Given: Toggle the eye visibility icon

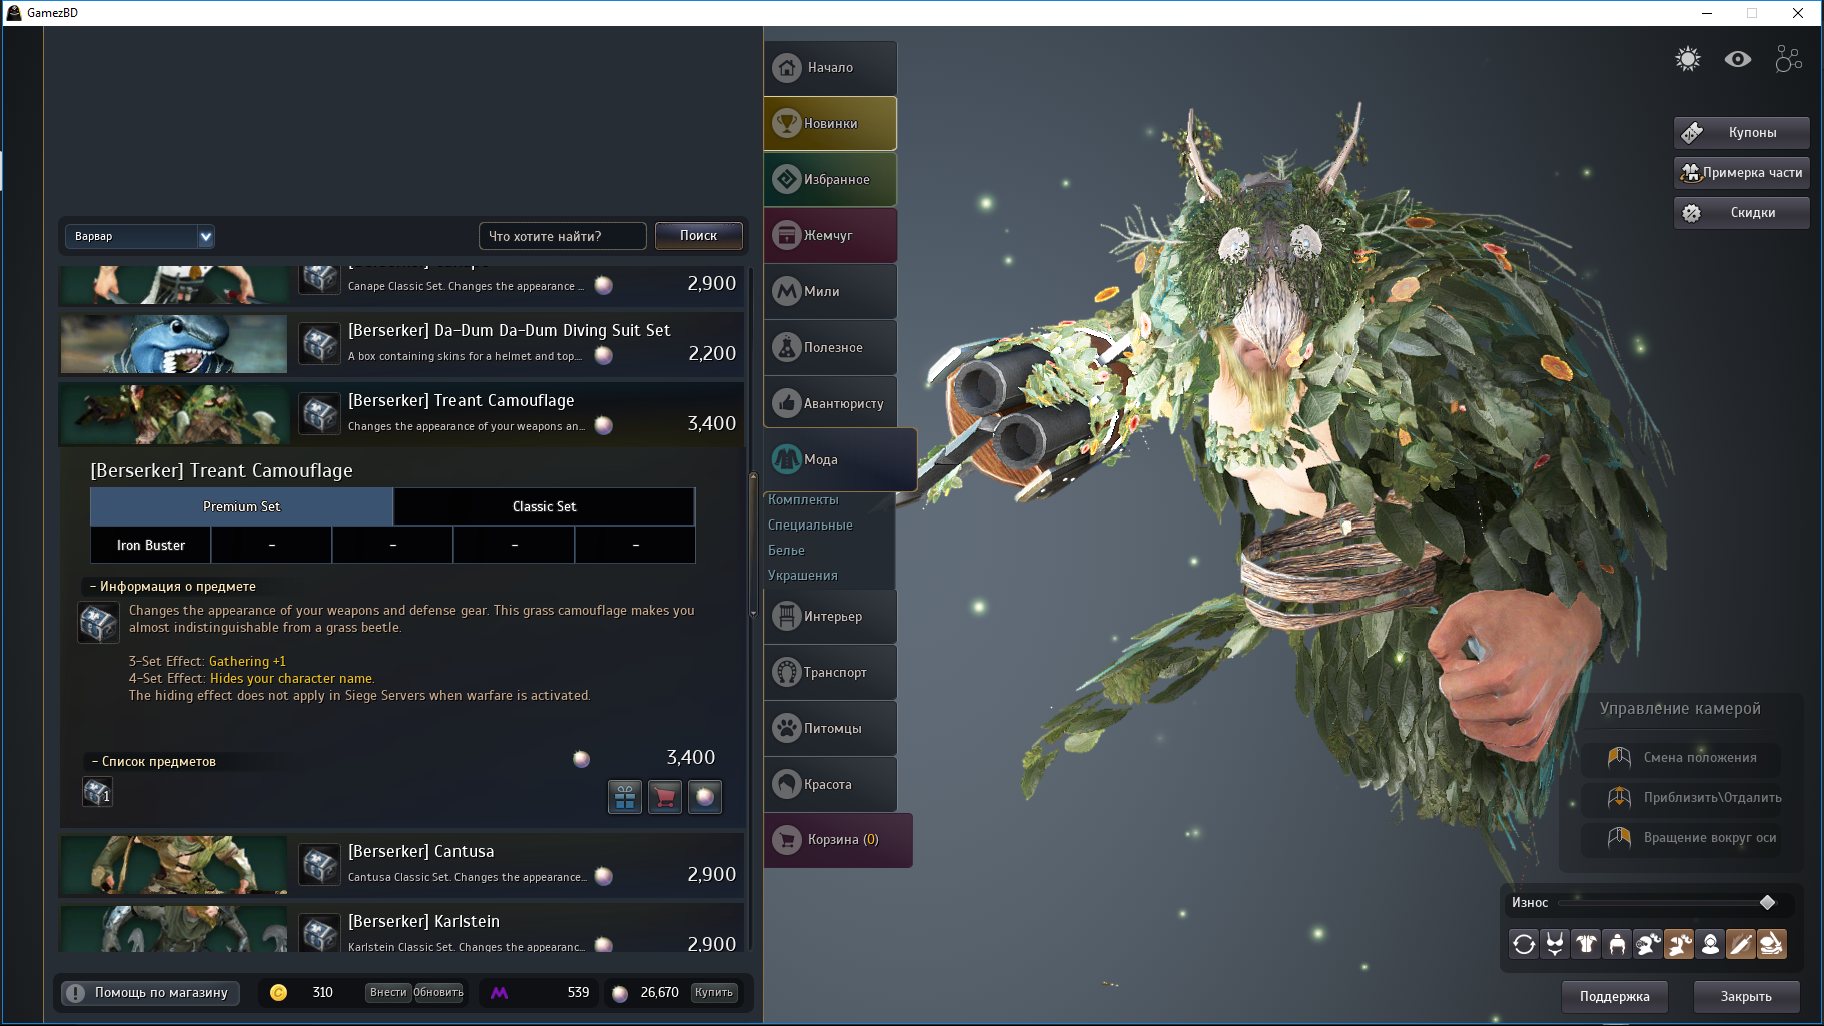Looking at the screenshot, I should pyautogui.click(x=1738, y=59).
